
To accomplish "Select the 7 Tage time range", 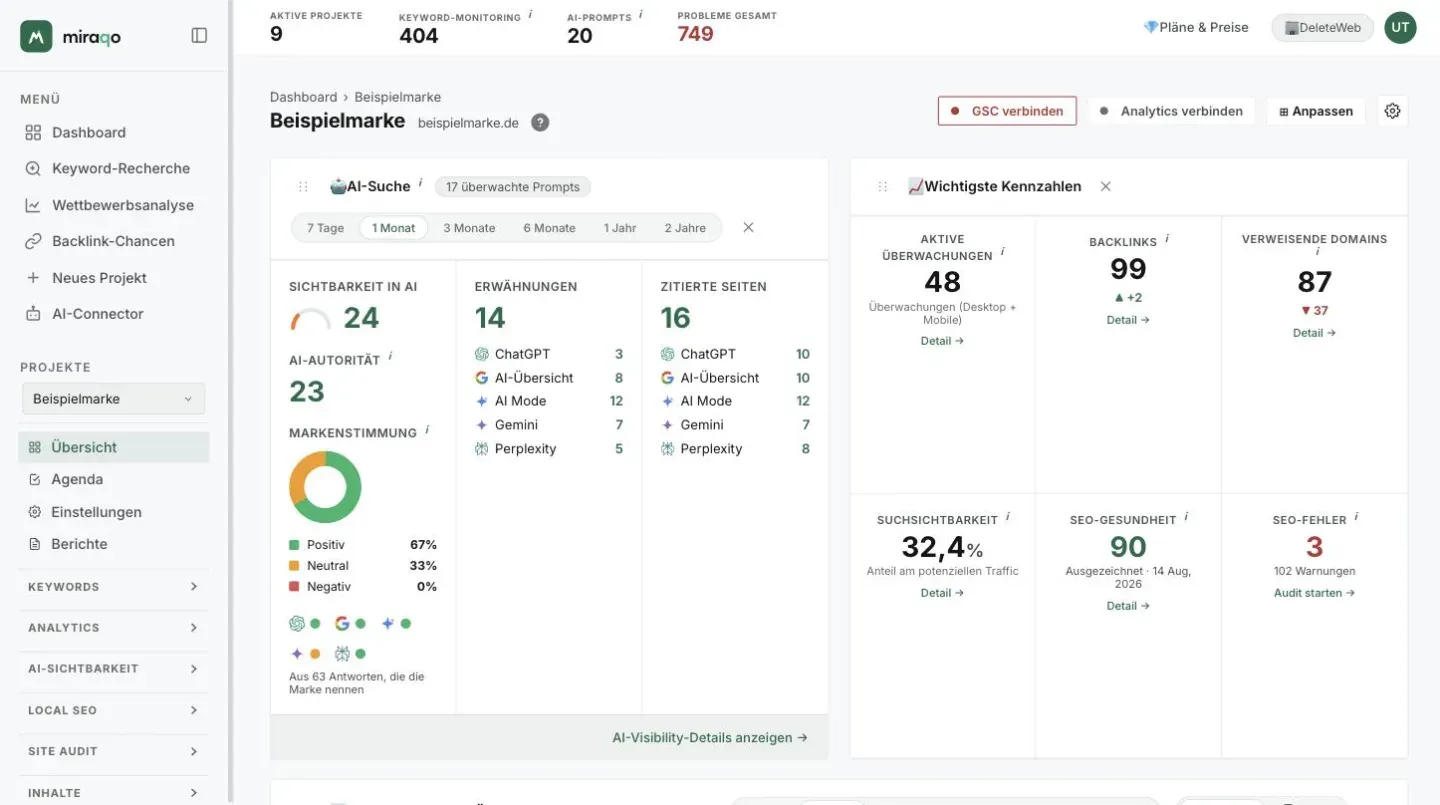I will [x=325, y=228].
